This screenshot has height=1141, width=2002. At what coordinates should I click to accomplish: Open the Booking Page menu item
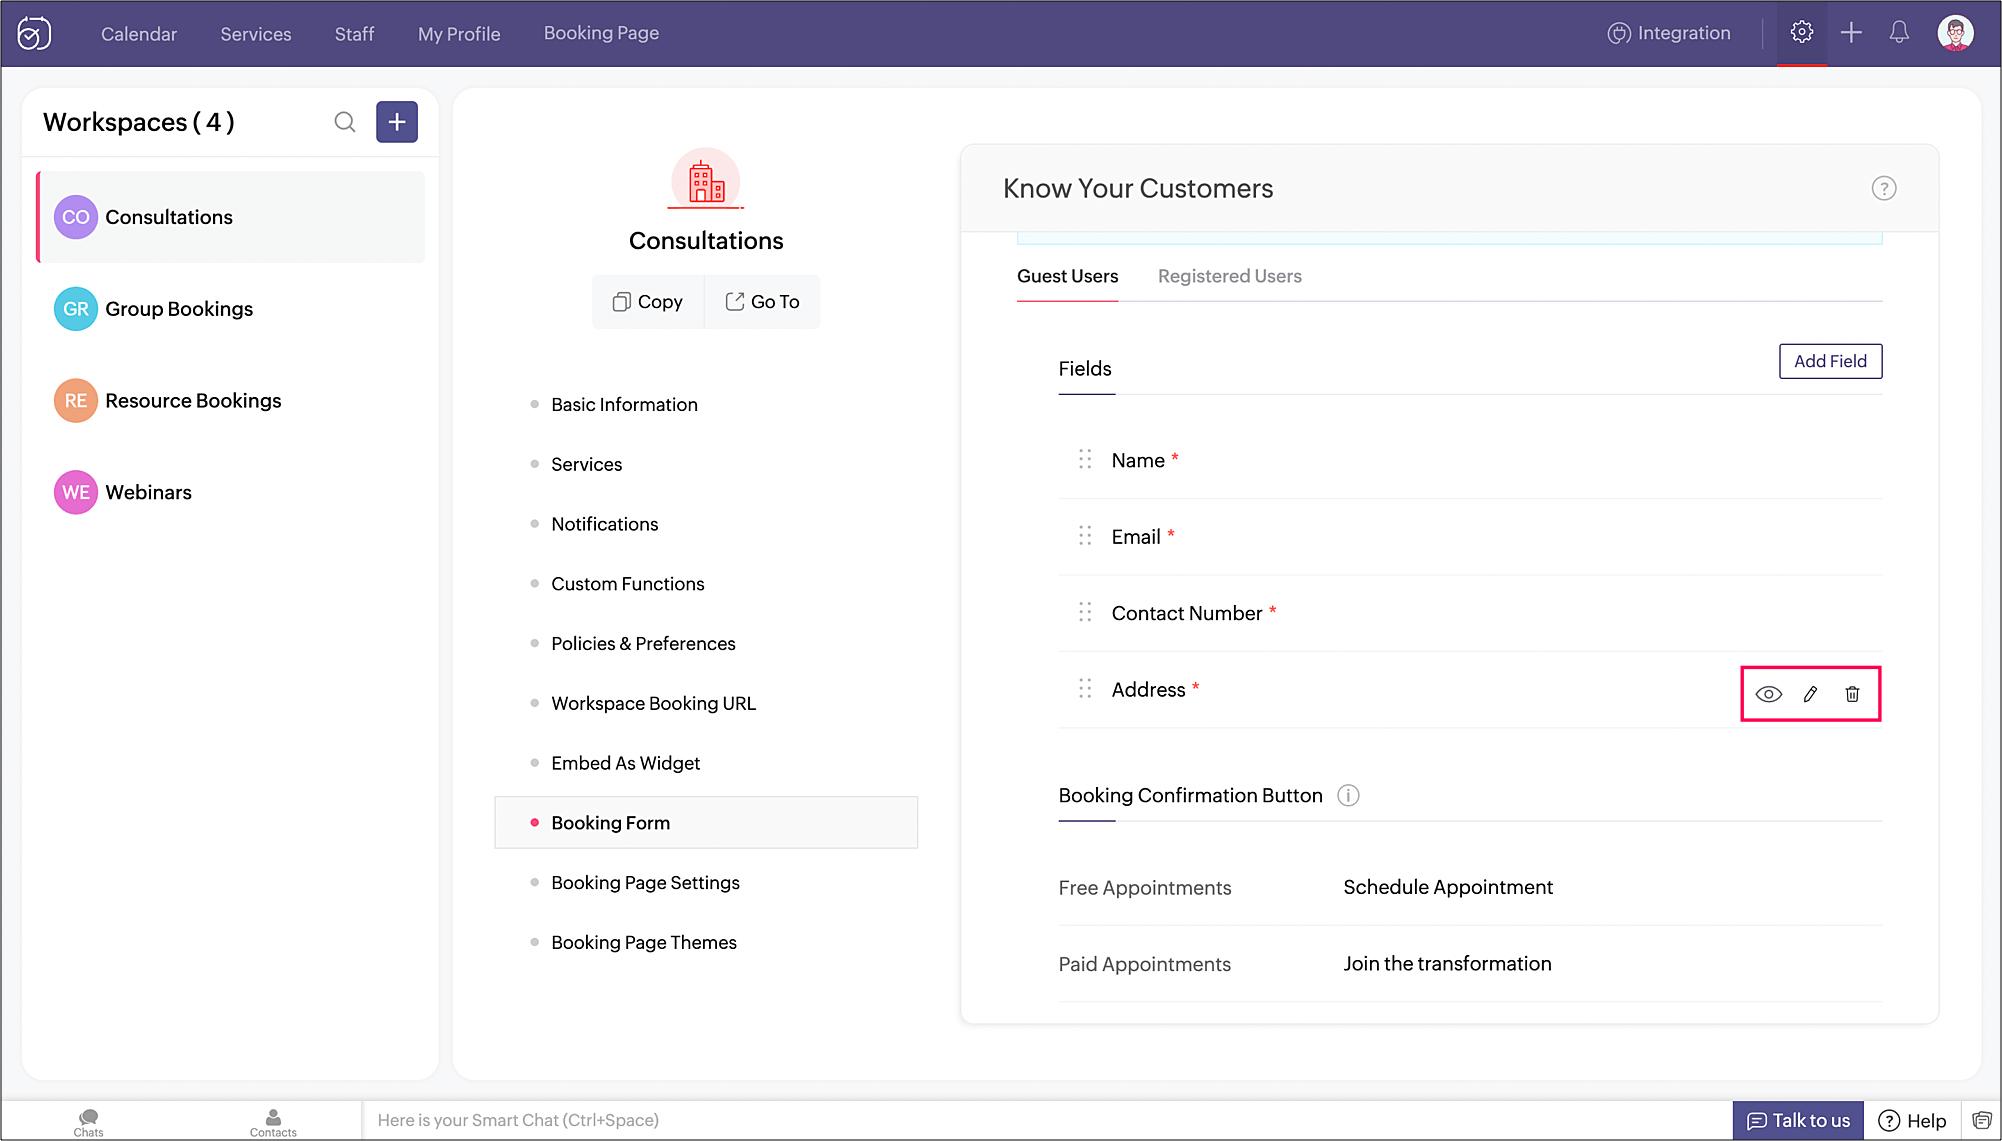(601, 33)
